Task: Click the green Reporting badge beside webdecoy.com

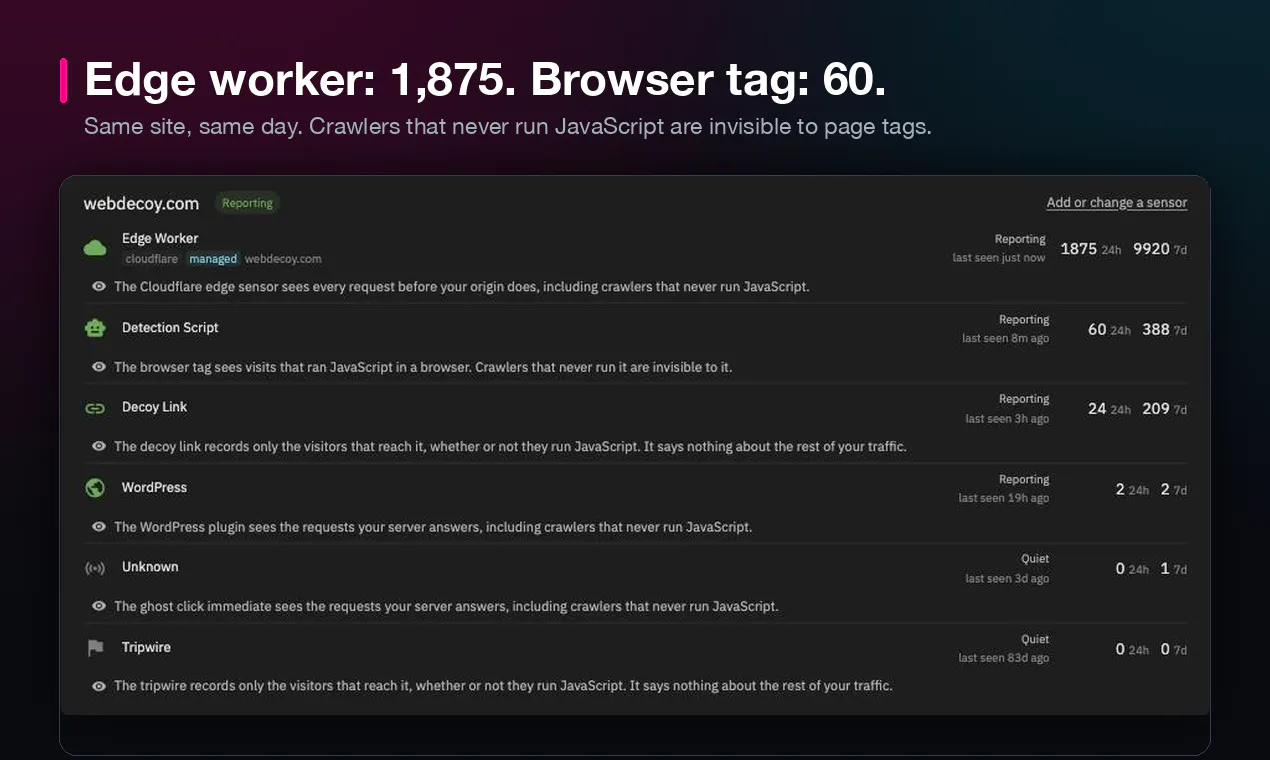Action: (x=247, y=203)
